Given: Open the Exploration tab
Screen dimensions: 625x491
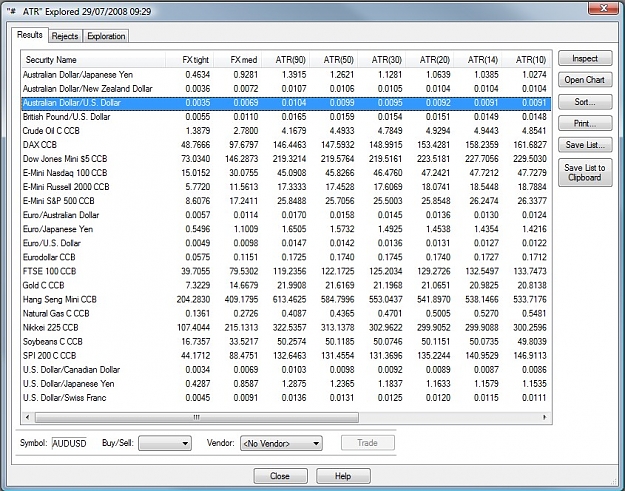Looking at the screenshot, I should [x=106, y=36].
